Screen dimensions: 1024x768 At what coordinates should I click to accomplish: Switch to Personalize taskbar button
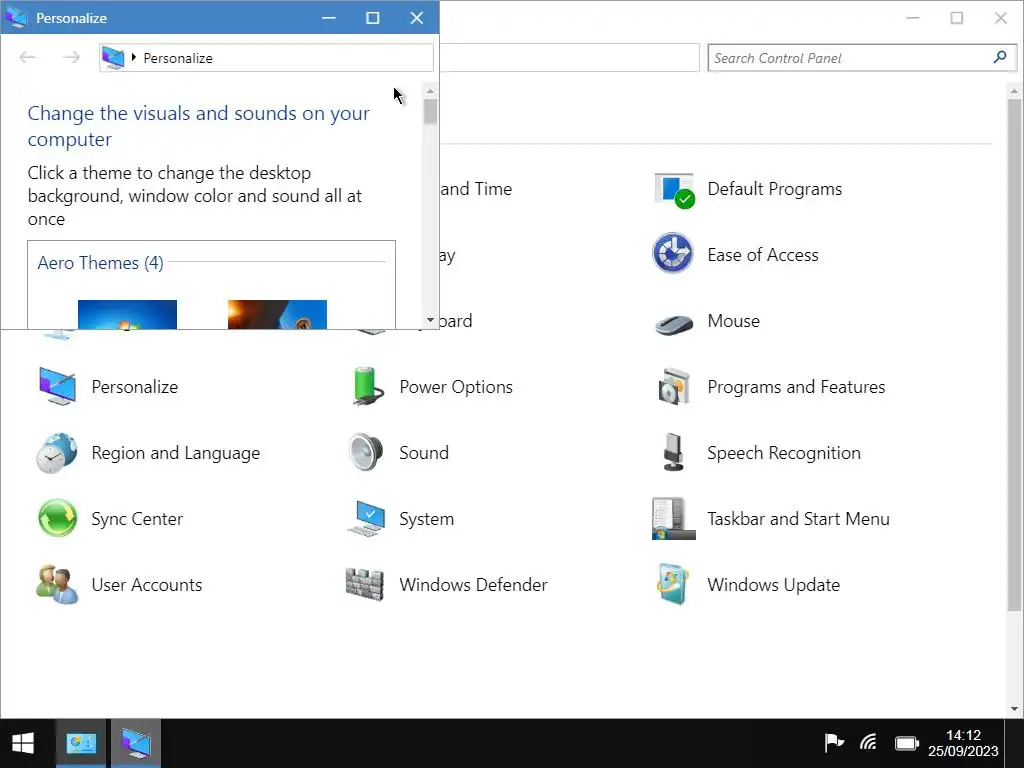(x=136, y=743)
